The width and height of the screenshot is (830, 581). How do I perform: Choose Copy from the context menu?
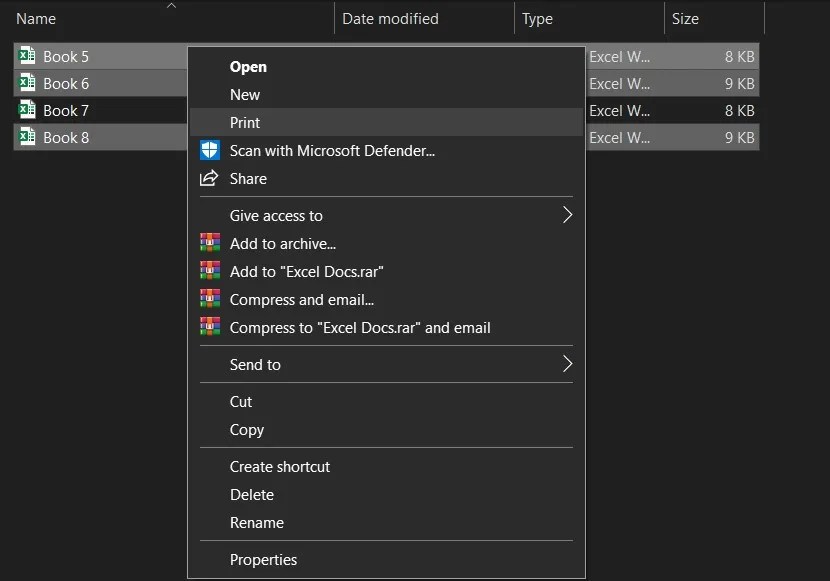(x=247, y=429)
